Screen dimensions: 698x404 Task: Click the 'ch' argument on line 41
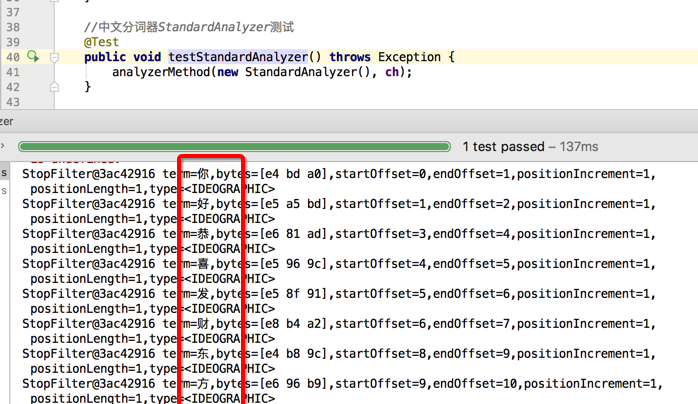click(x=392, y=72)
